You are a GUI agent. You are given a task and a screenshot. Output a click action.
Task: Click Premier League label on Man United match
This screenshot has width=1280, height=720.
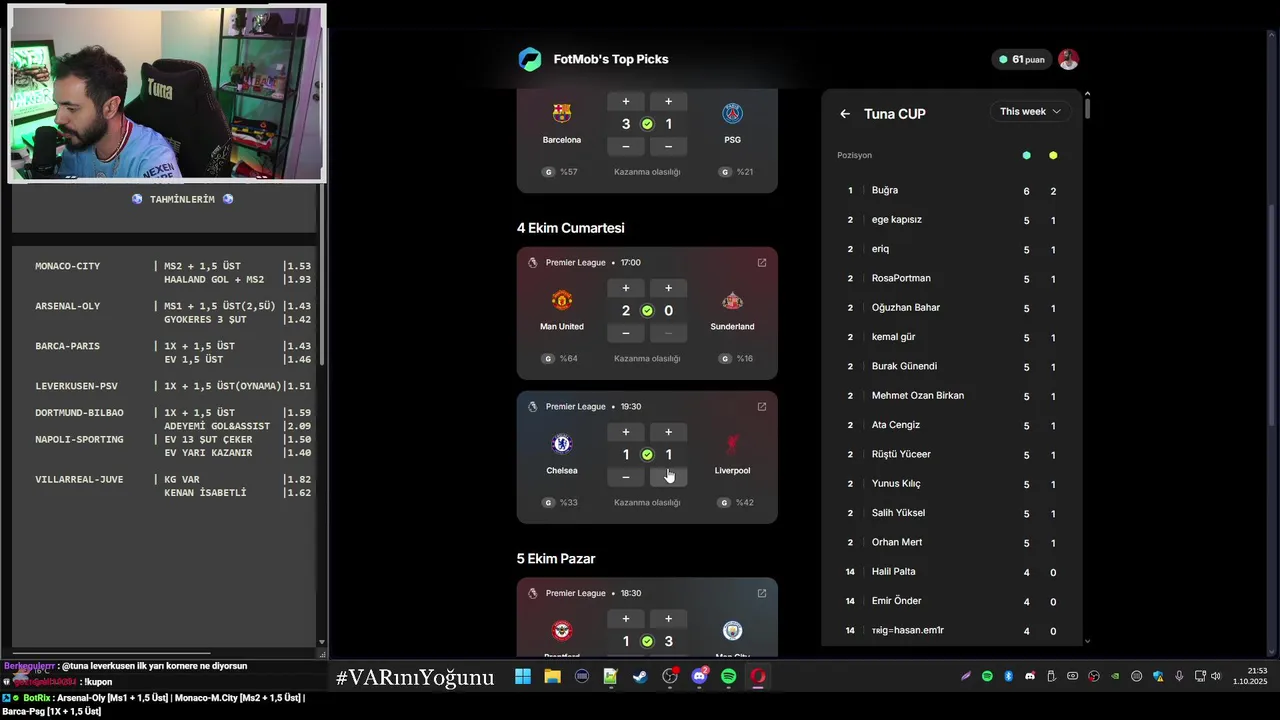[575, 263]
